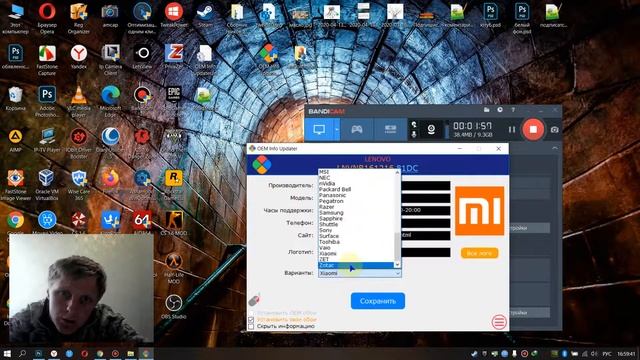Open Google Chrome desktop icon
The image size is (640, 360).
[x=15, y=220]
